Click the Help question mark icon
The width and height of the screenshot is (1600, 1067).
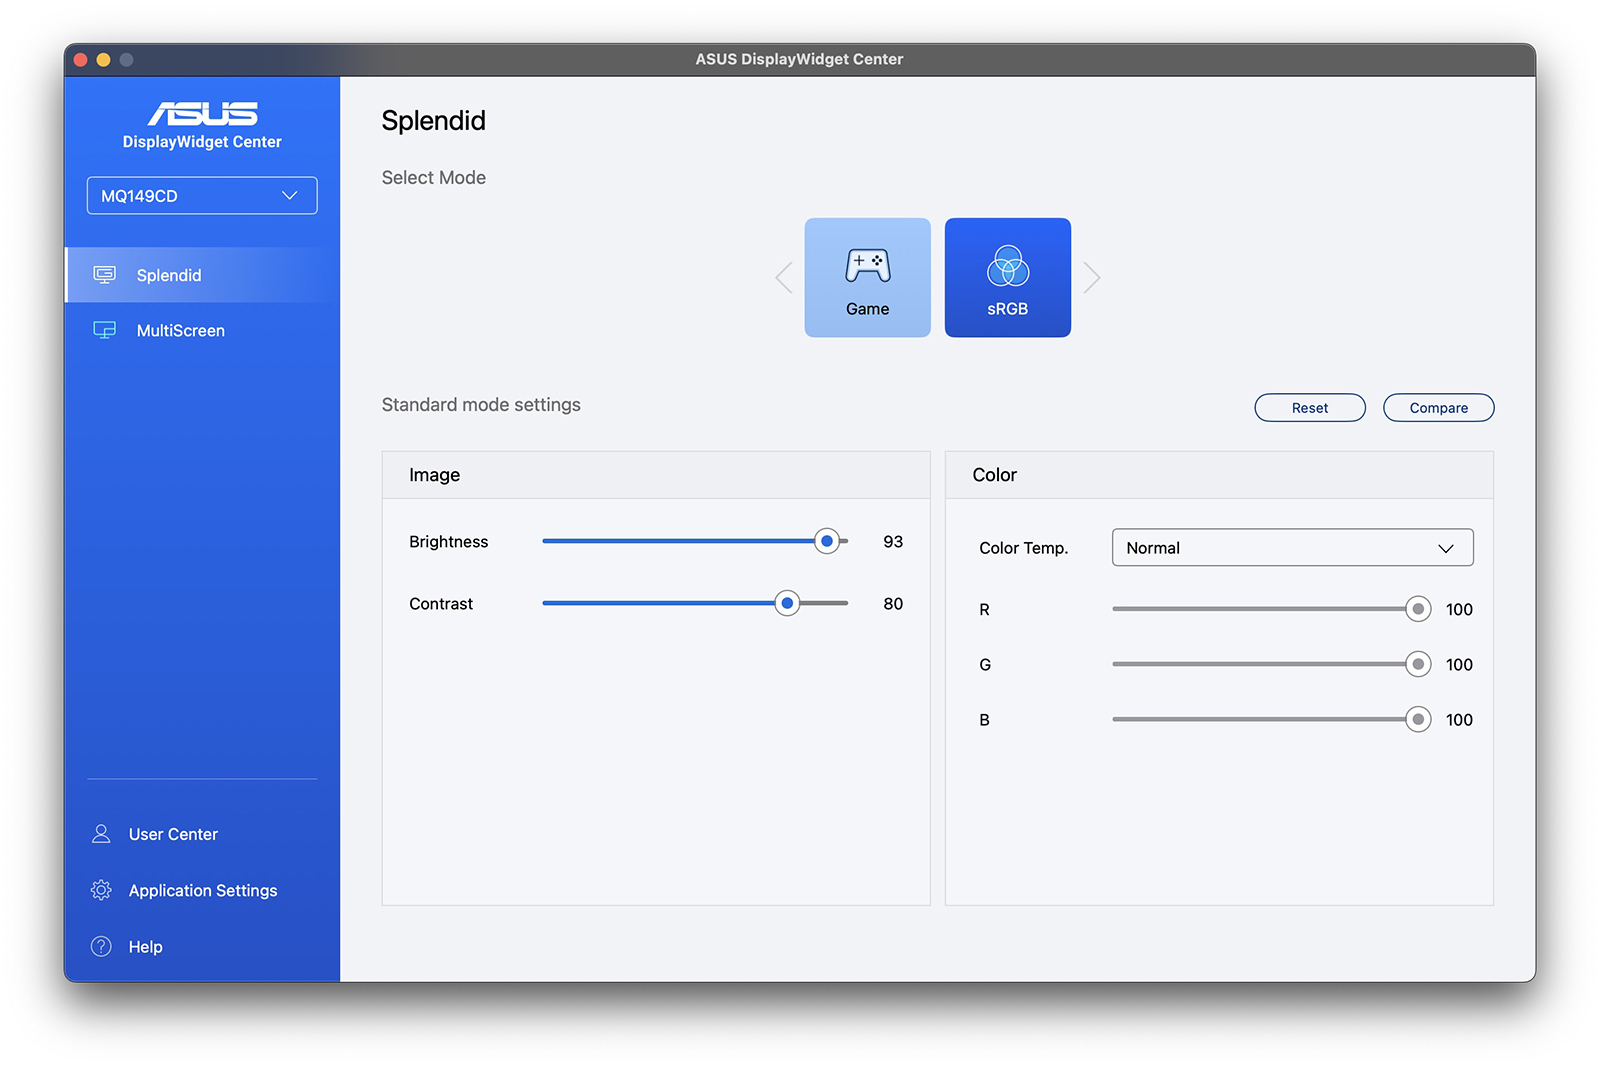101,946
